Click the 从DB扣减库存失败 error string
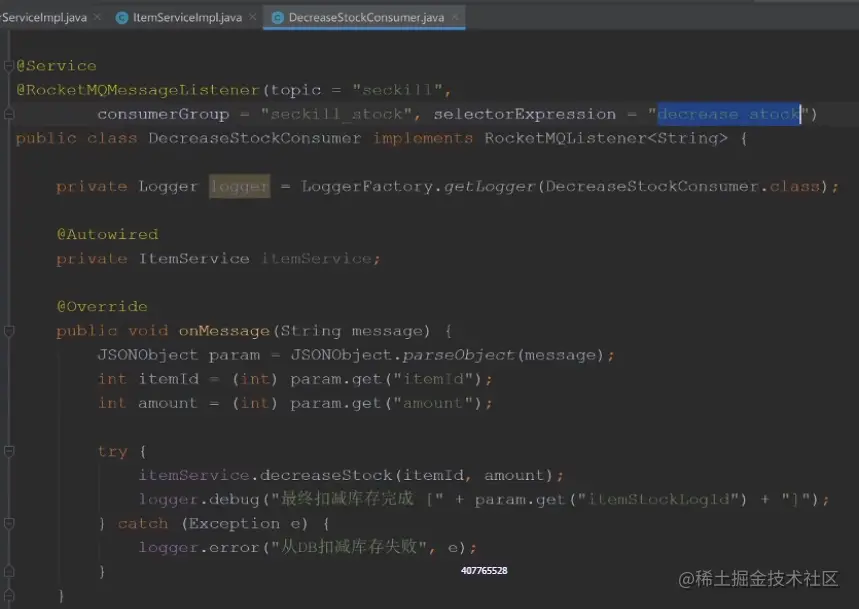Screen dimensions: 859x609 pyautogui.click(x=349, y=547)
